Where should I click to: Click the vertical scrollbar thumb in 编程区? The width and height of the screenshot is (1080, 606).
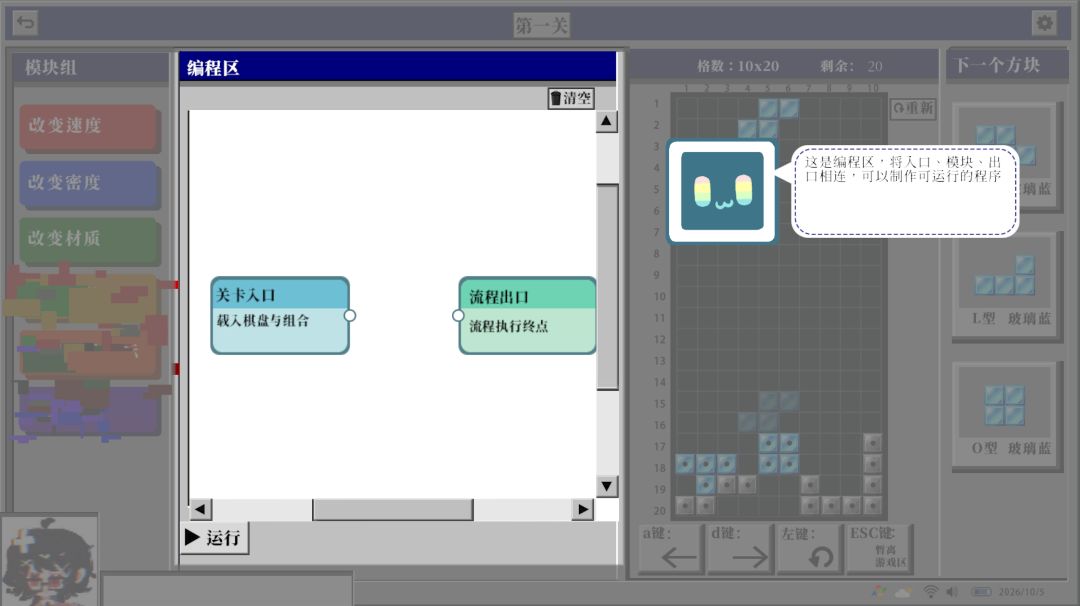(607, 287)
